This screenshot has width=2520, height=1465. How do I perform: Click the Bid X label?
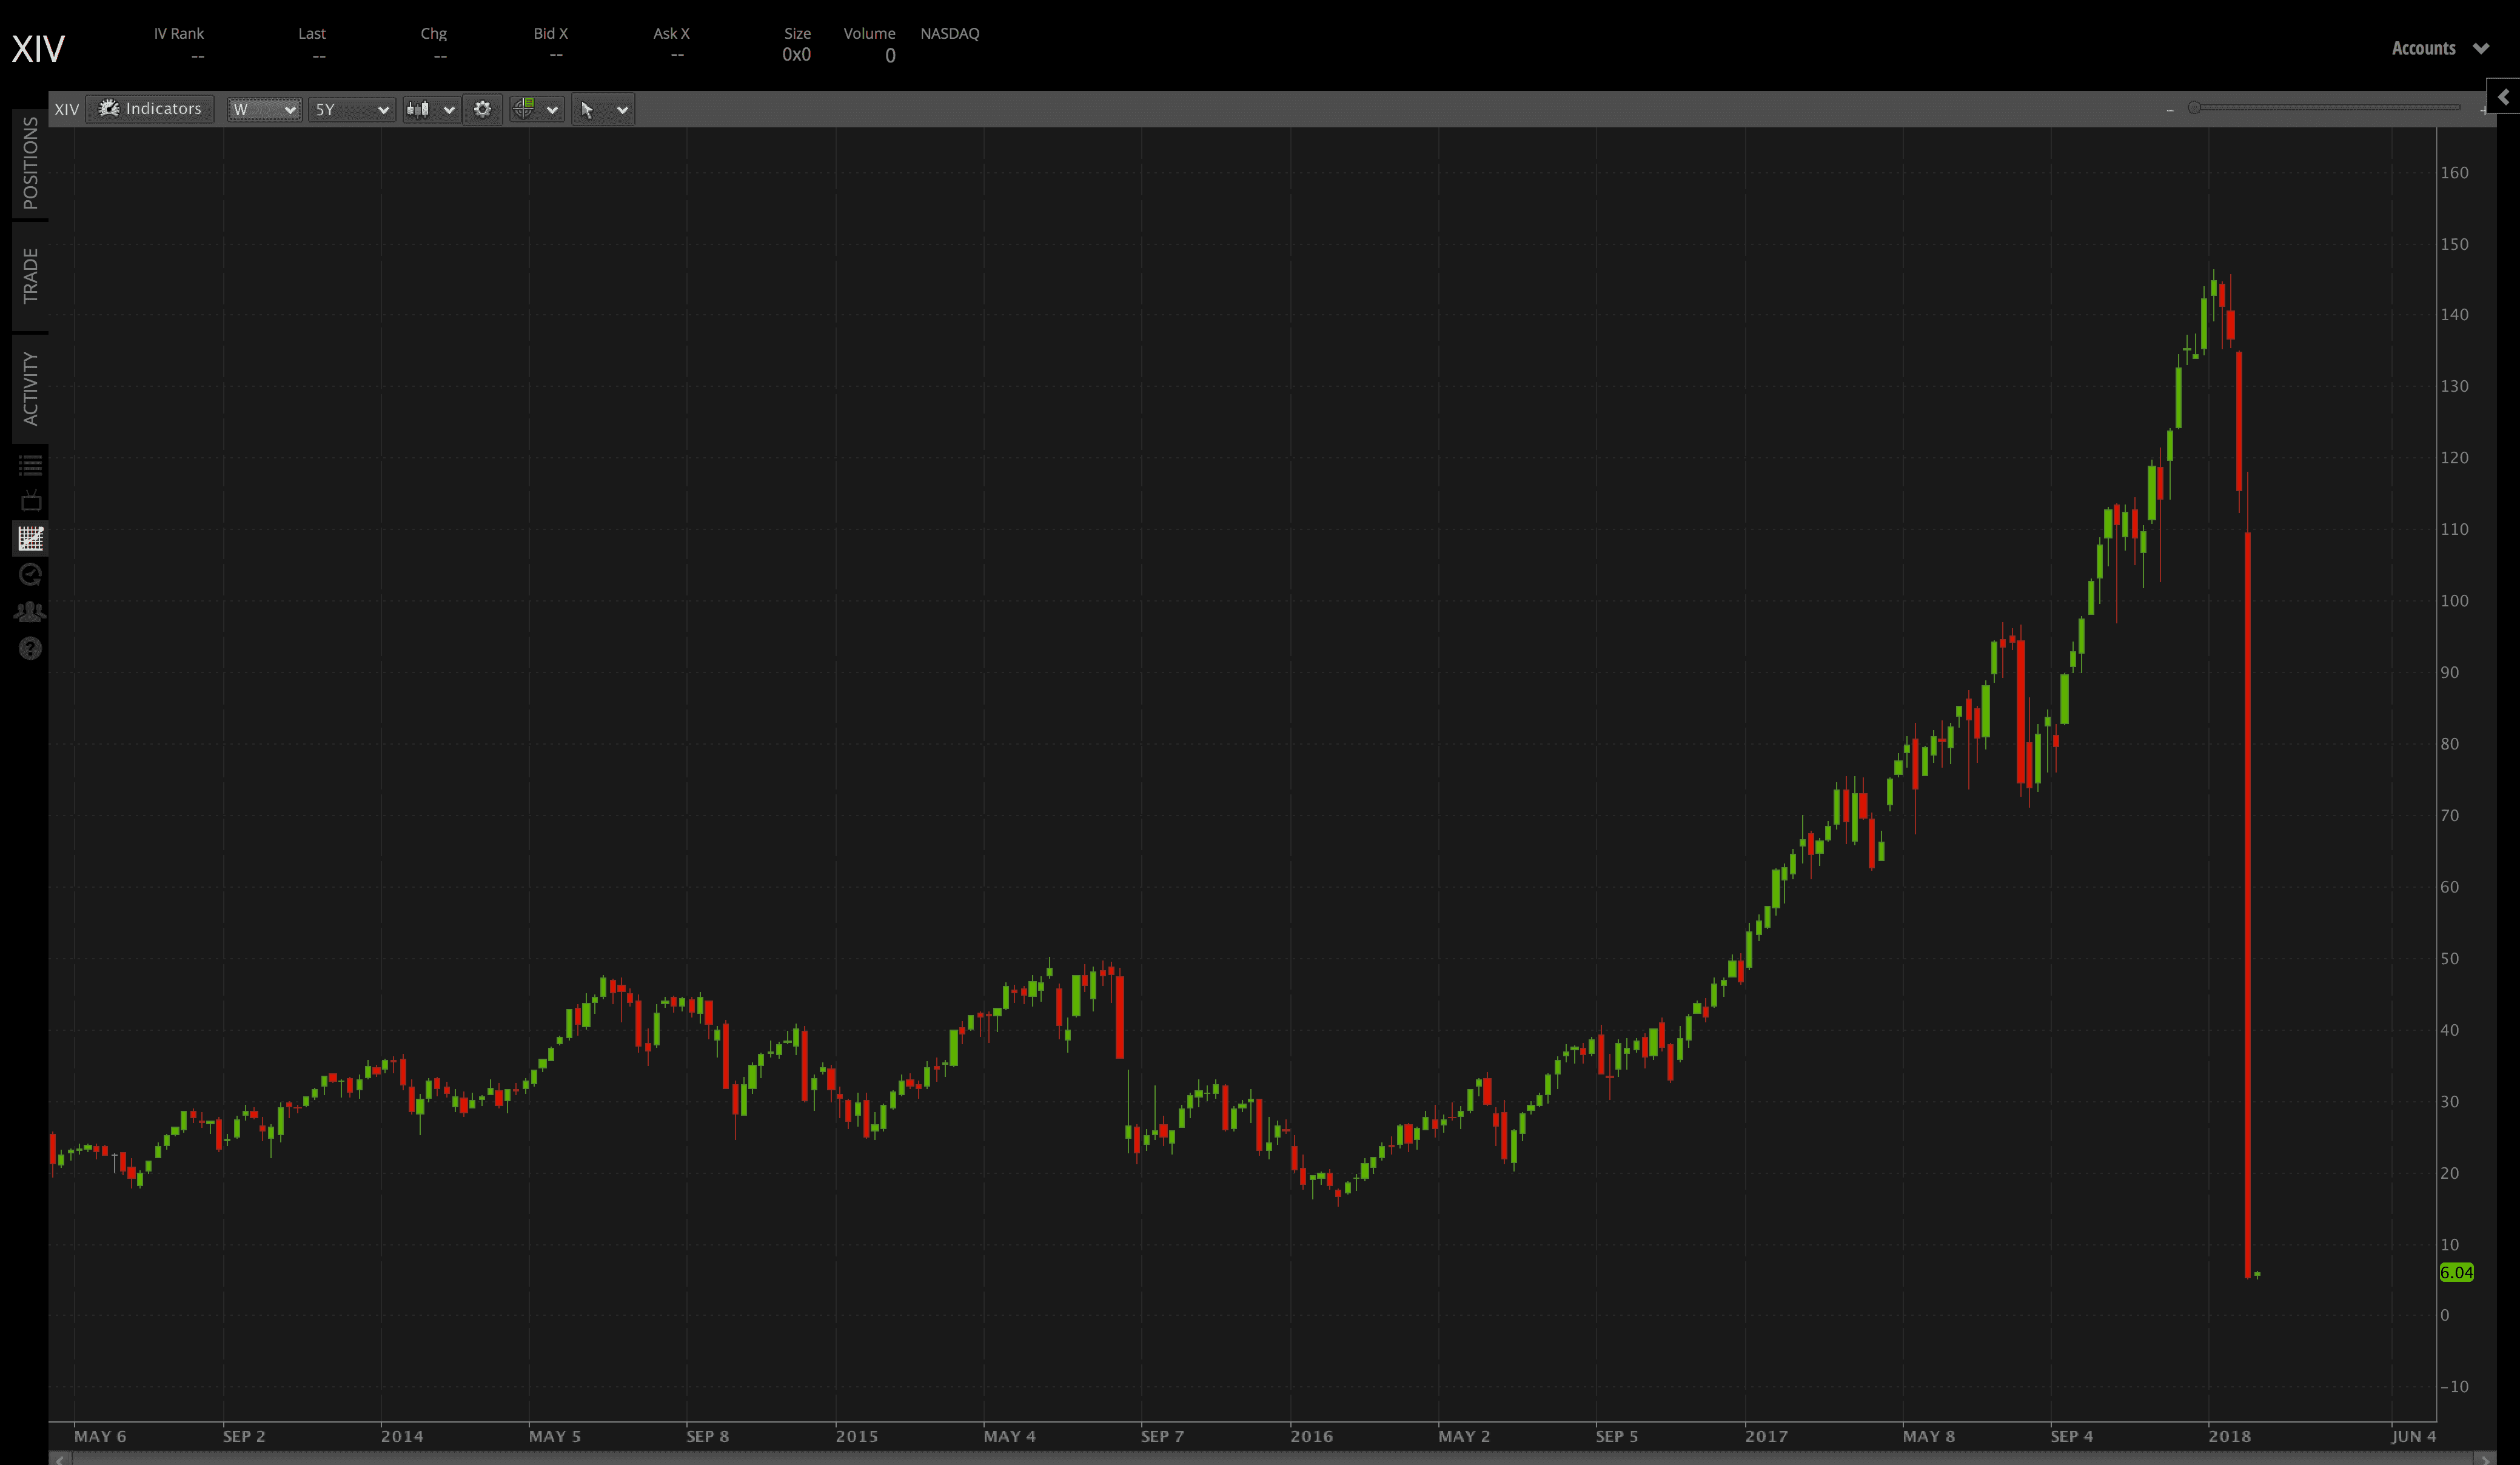pos(551,33)
